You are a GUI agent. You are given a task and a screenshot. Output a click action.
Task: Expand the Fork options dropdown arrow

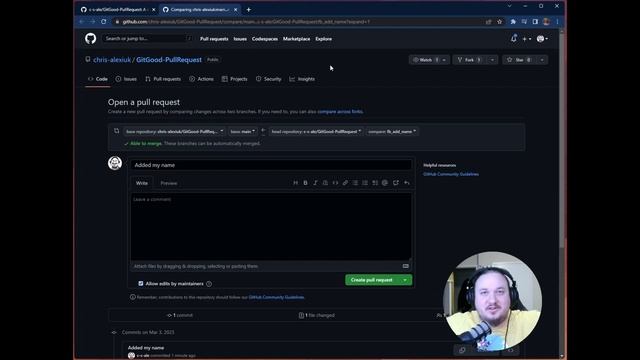(493, 60)
